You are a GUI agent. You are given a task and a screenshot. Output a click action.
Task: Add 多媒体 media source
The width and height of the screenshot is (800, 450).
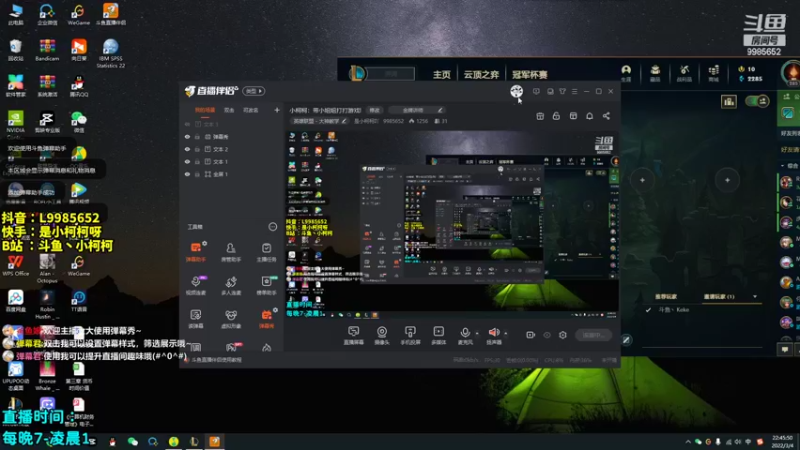(439, 336)
